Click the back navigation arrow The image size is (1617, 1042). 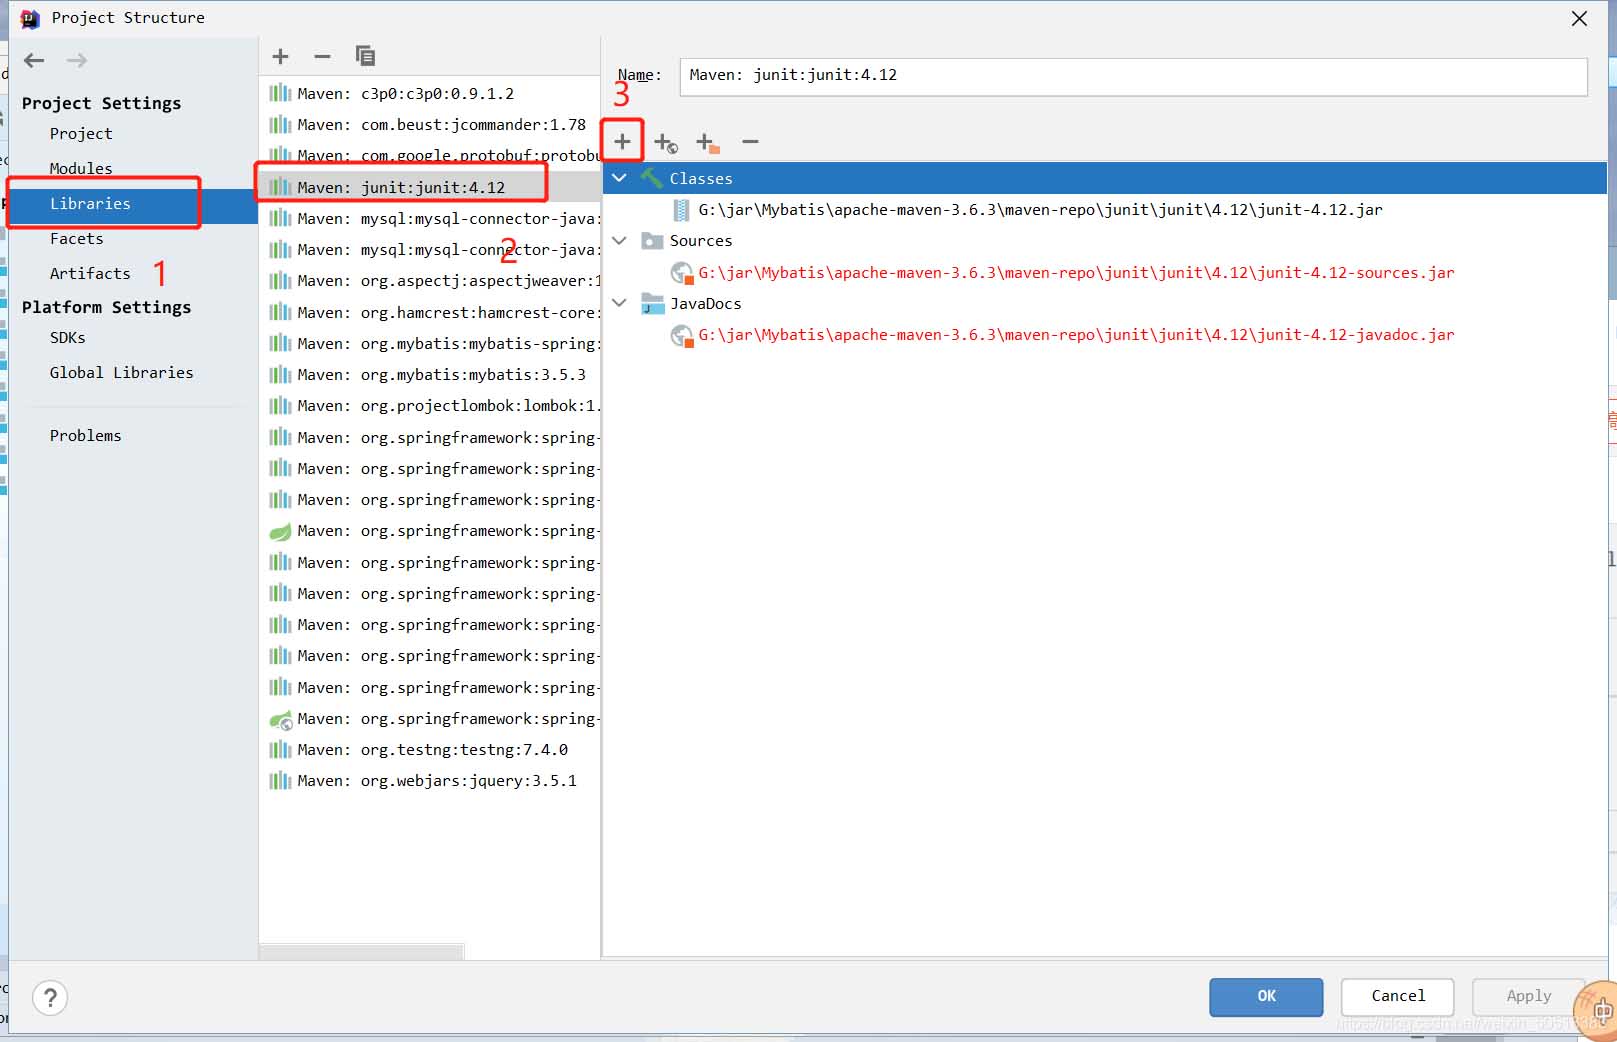[x=34, y=60]
